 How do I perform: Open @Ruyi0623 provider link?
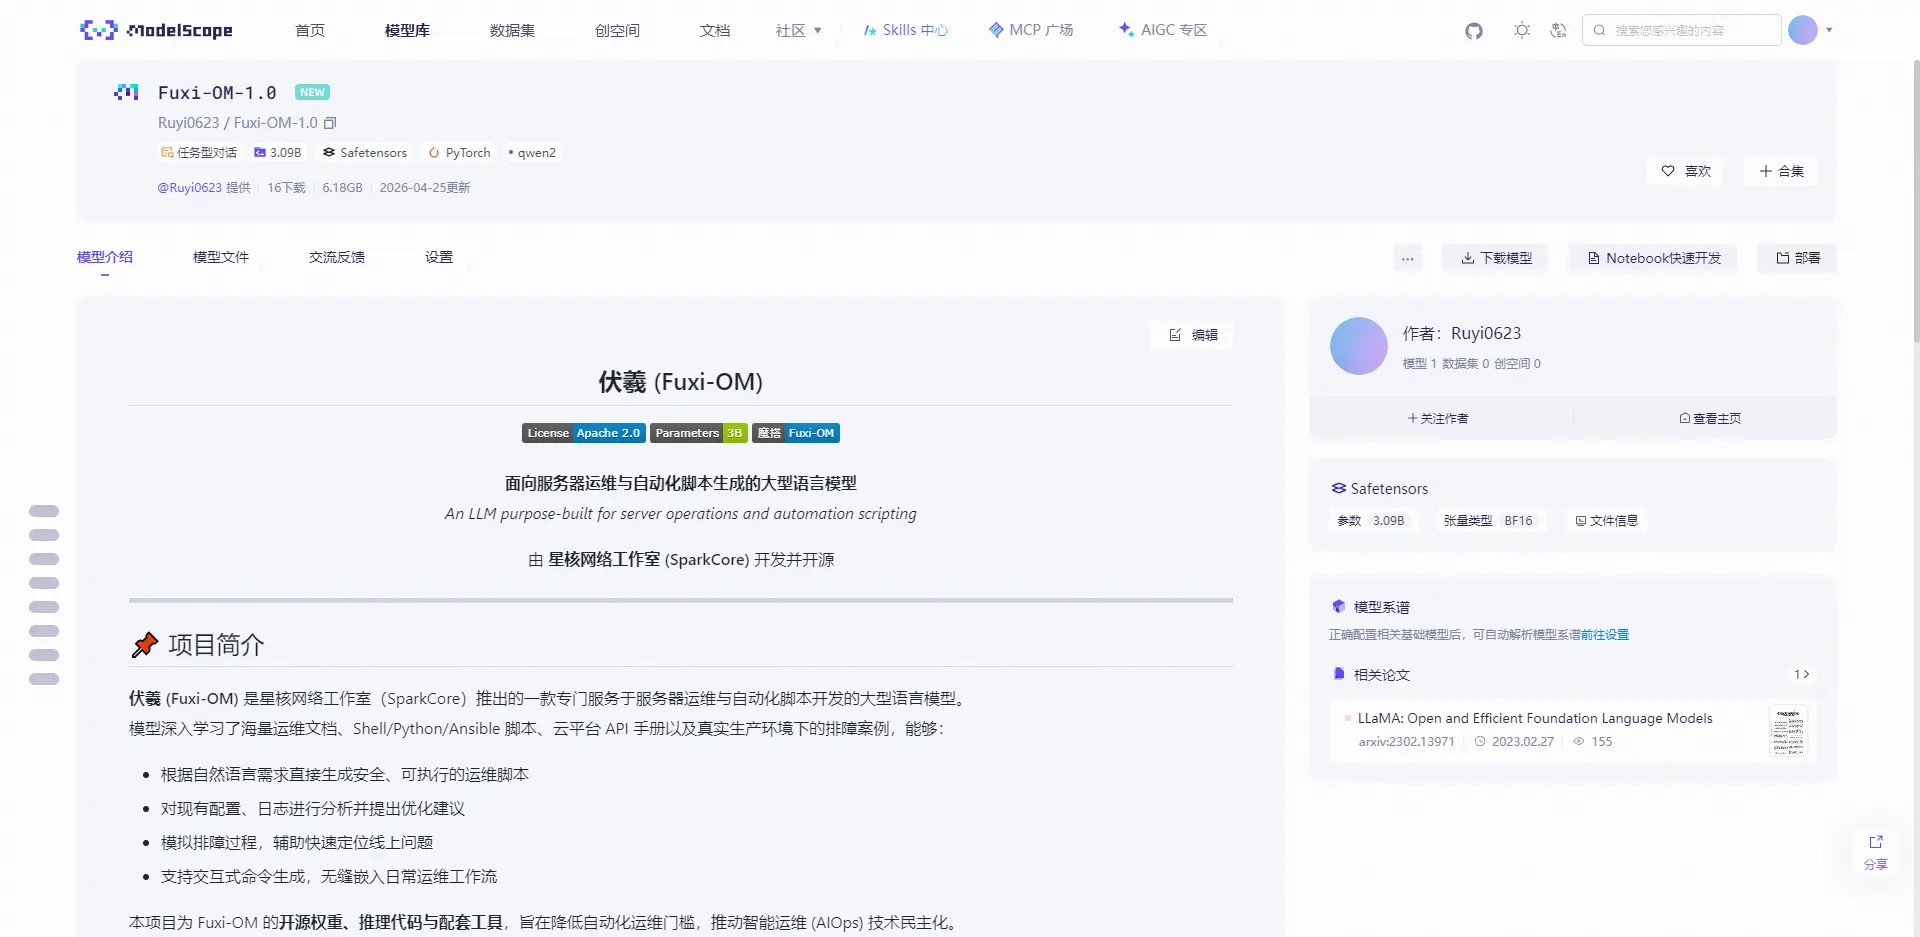coord(189,187)
